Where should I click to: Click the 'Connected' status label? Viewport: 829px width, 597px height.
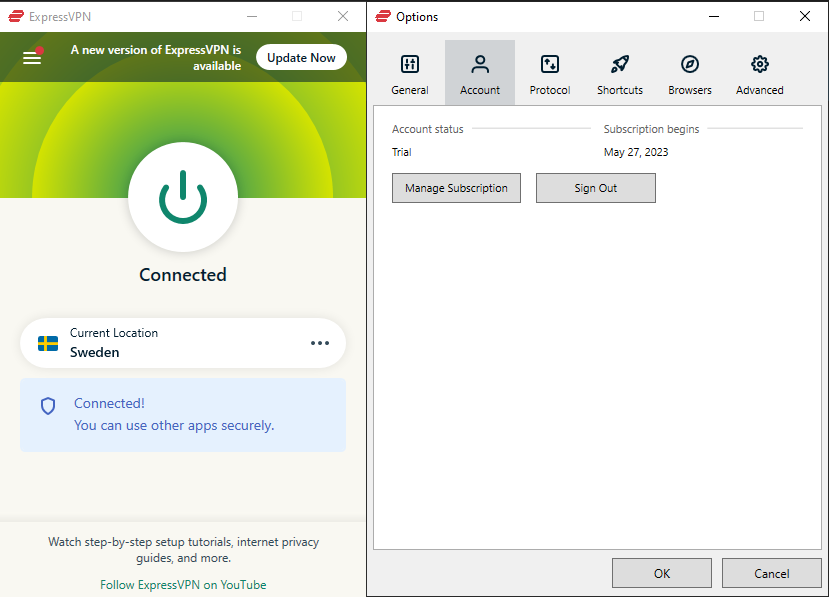pos(183,274)
